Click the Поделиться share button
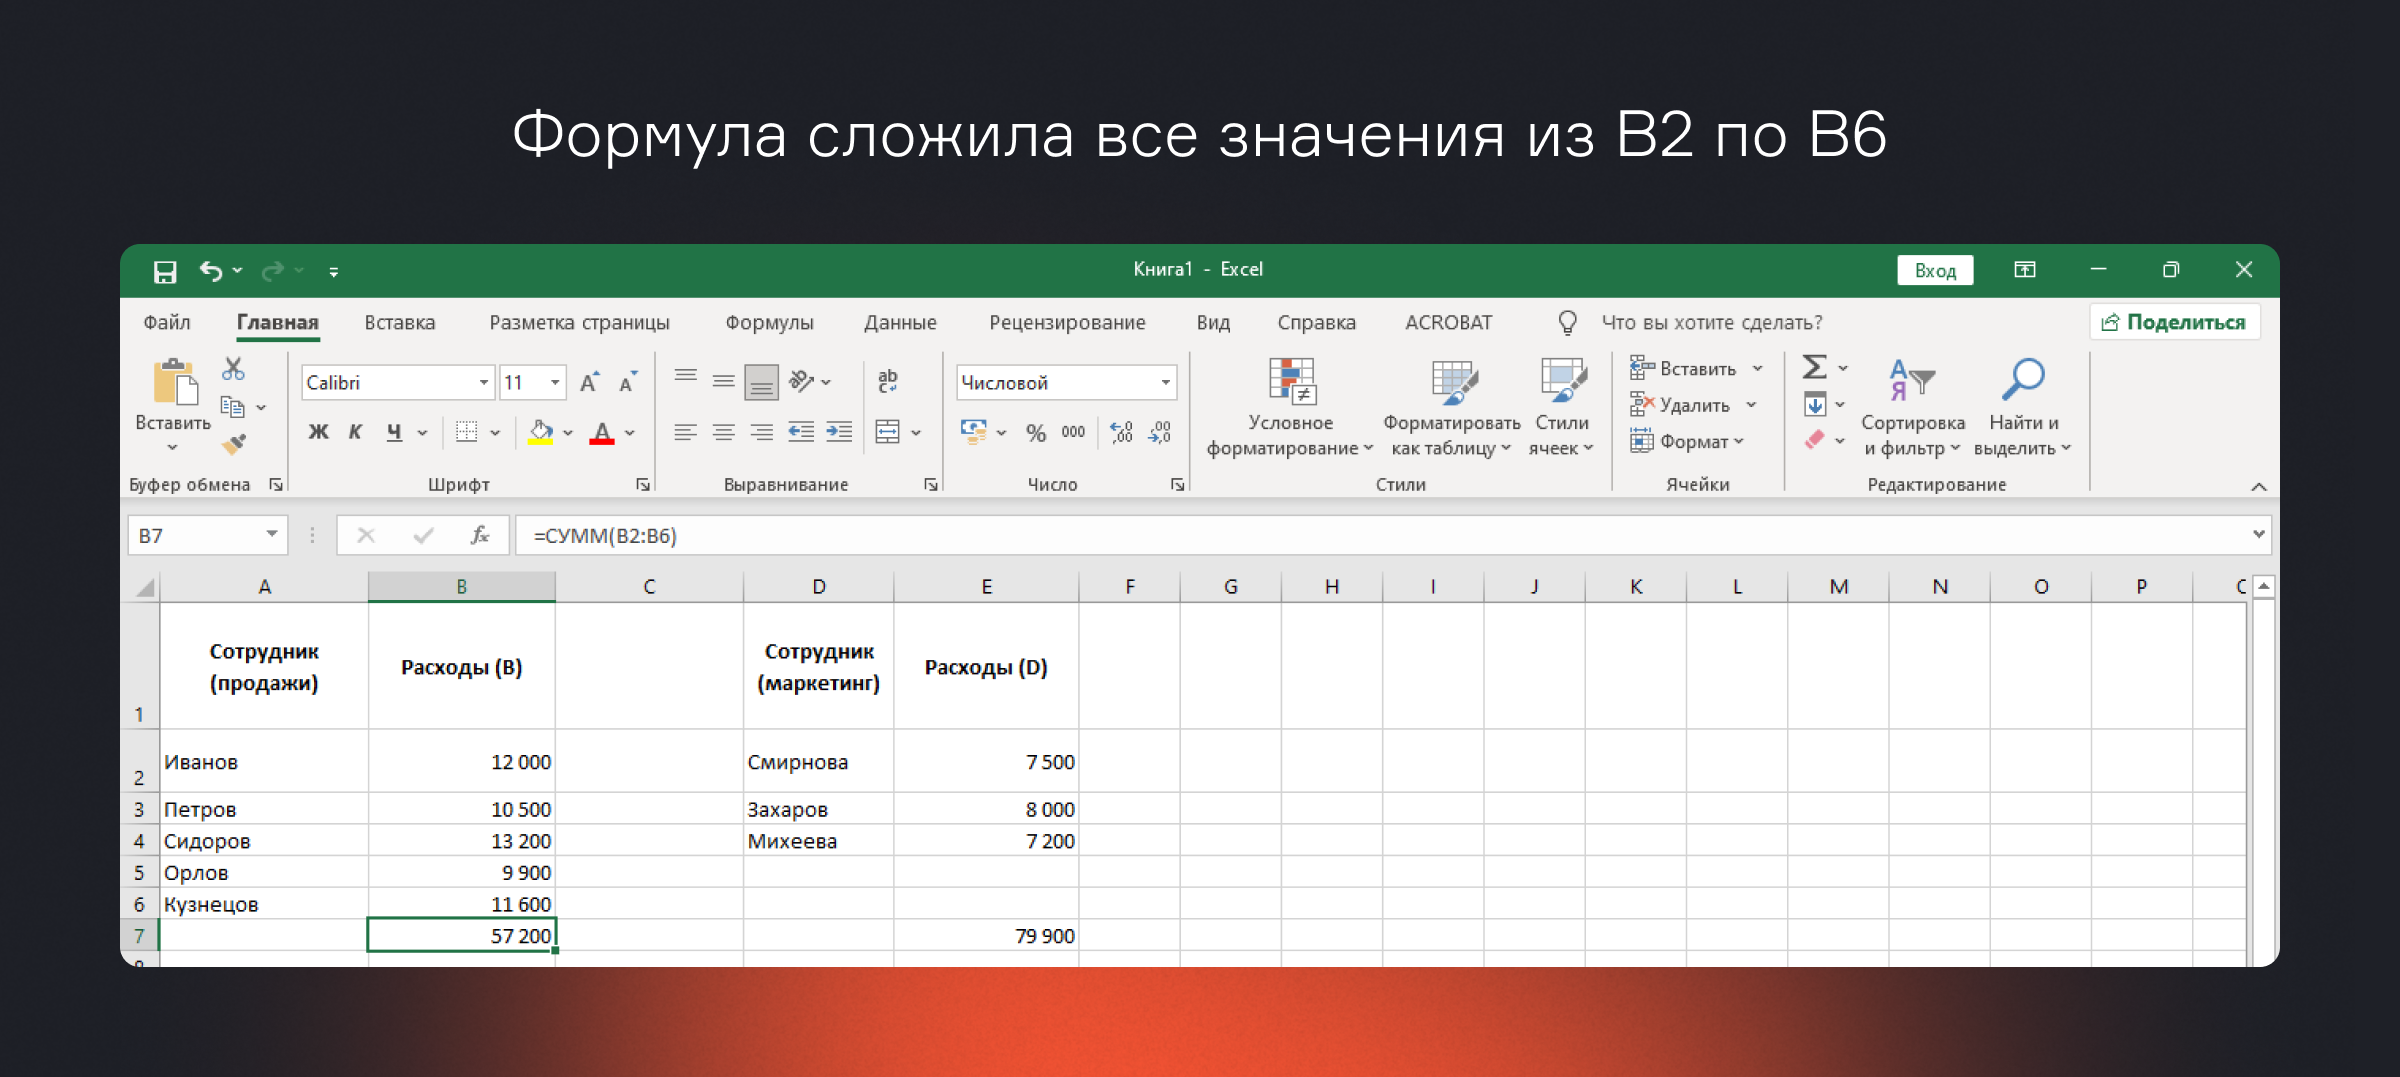Screen dimensions: 2400x1077 tap(2175, 322)
